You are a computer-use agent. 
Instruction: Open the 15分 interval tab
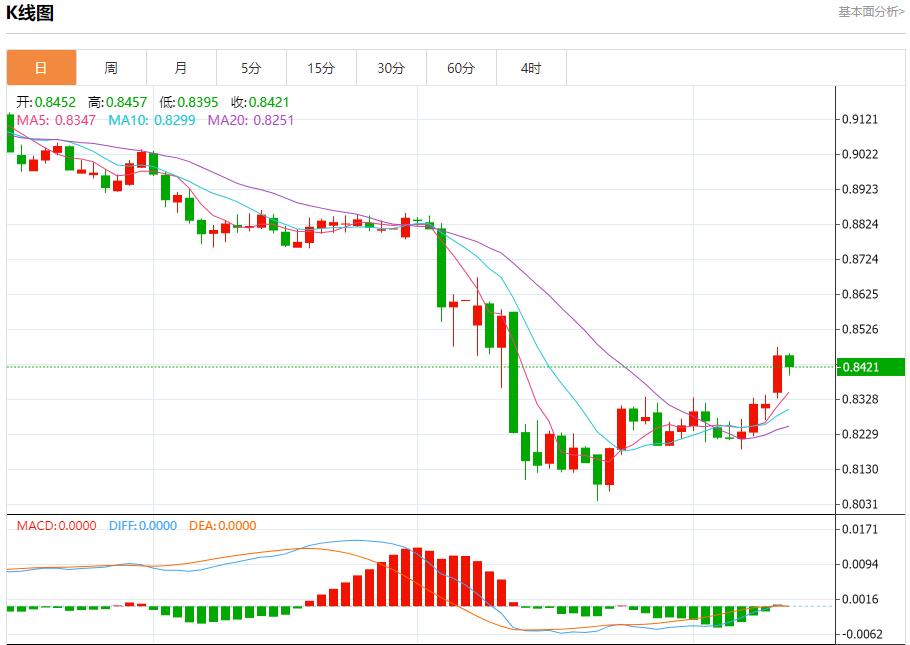pyautogui.click(x=322, y=68)
